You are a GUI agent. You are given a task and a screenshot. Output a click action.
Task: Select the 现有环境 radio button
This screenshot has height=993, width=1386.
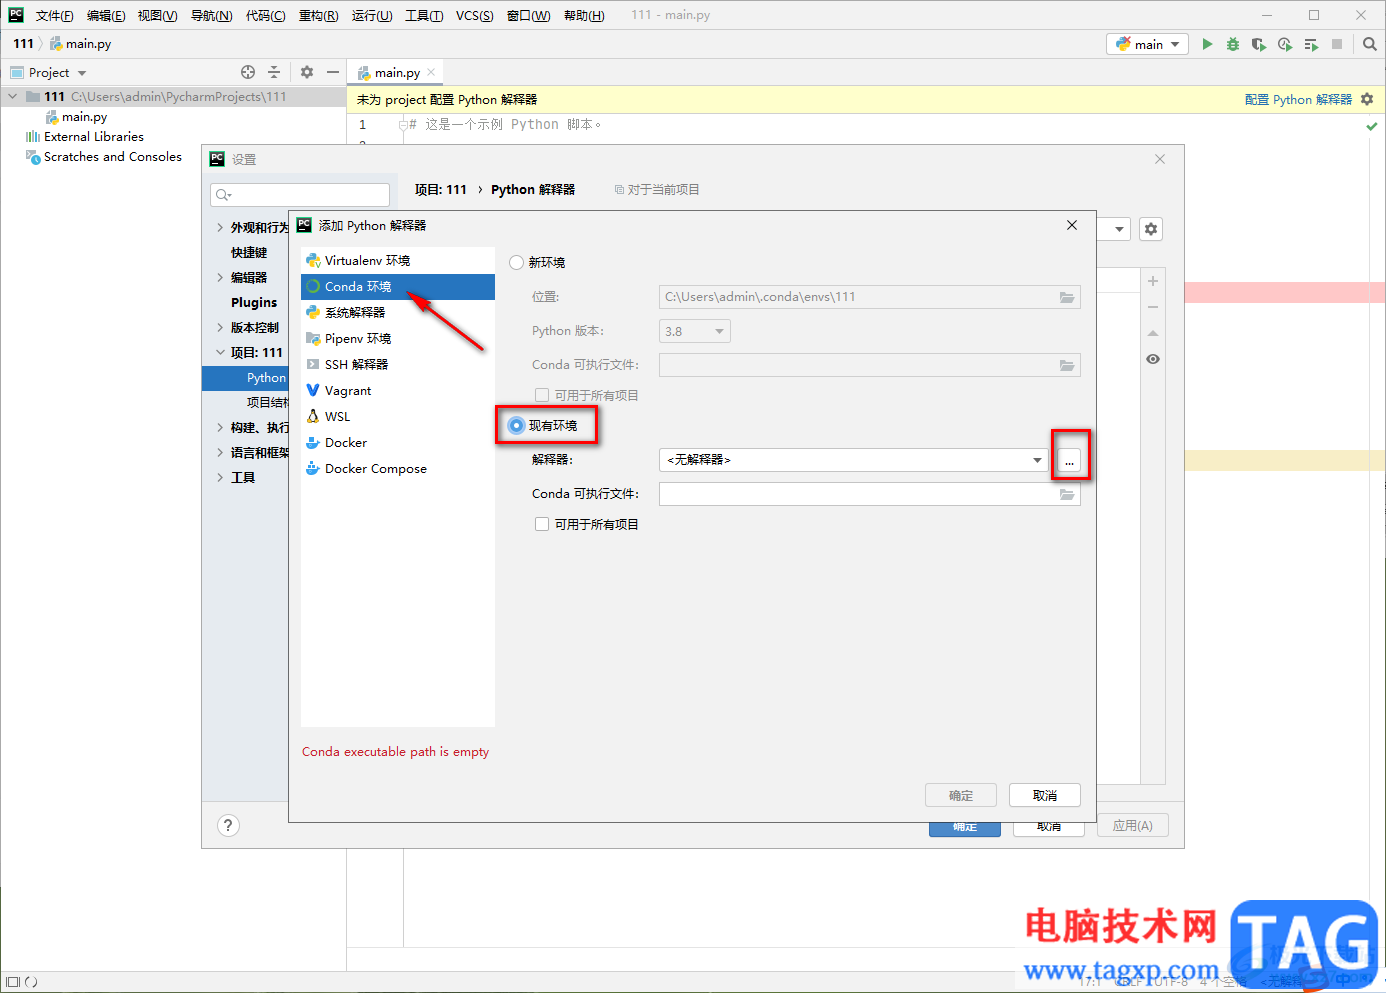517,425
